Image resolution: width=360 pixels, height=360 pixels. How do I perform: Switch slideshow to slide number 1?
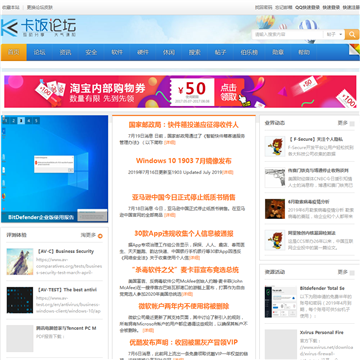coord(6,120)
